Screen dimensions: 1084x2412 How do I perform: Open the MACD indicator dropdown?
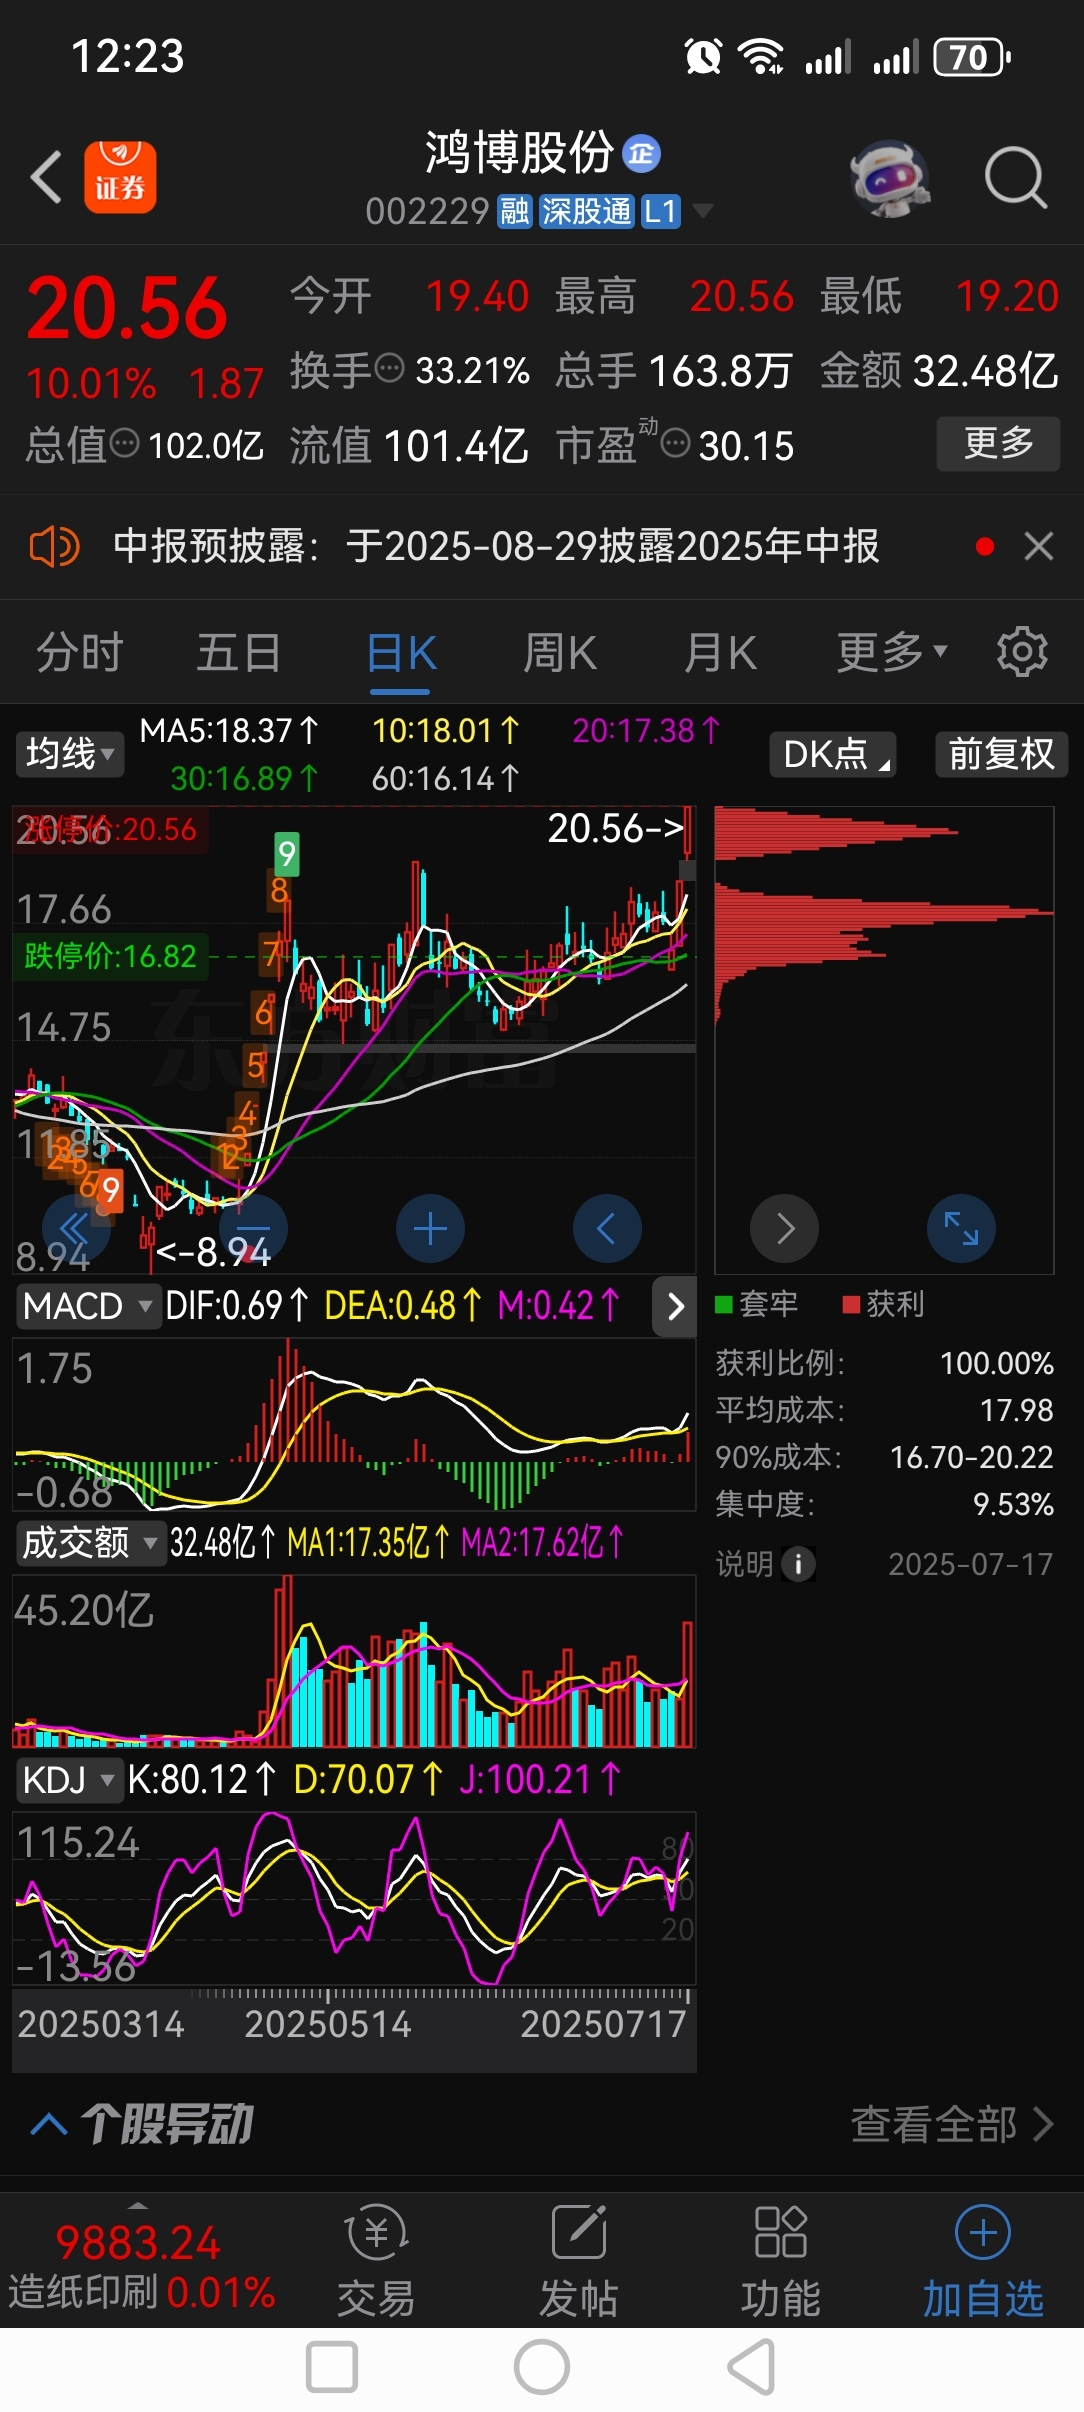87,1306
